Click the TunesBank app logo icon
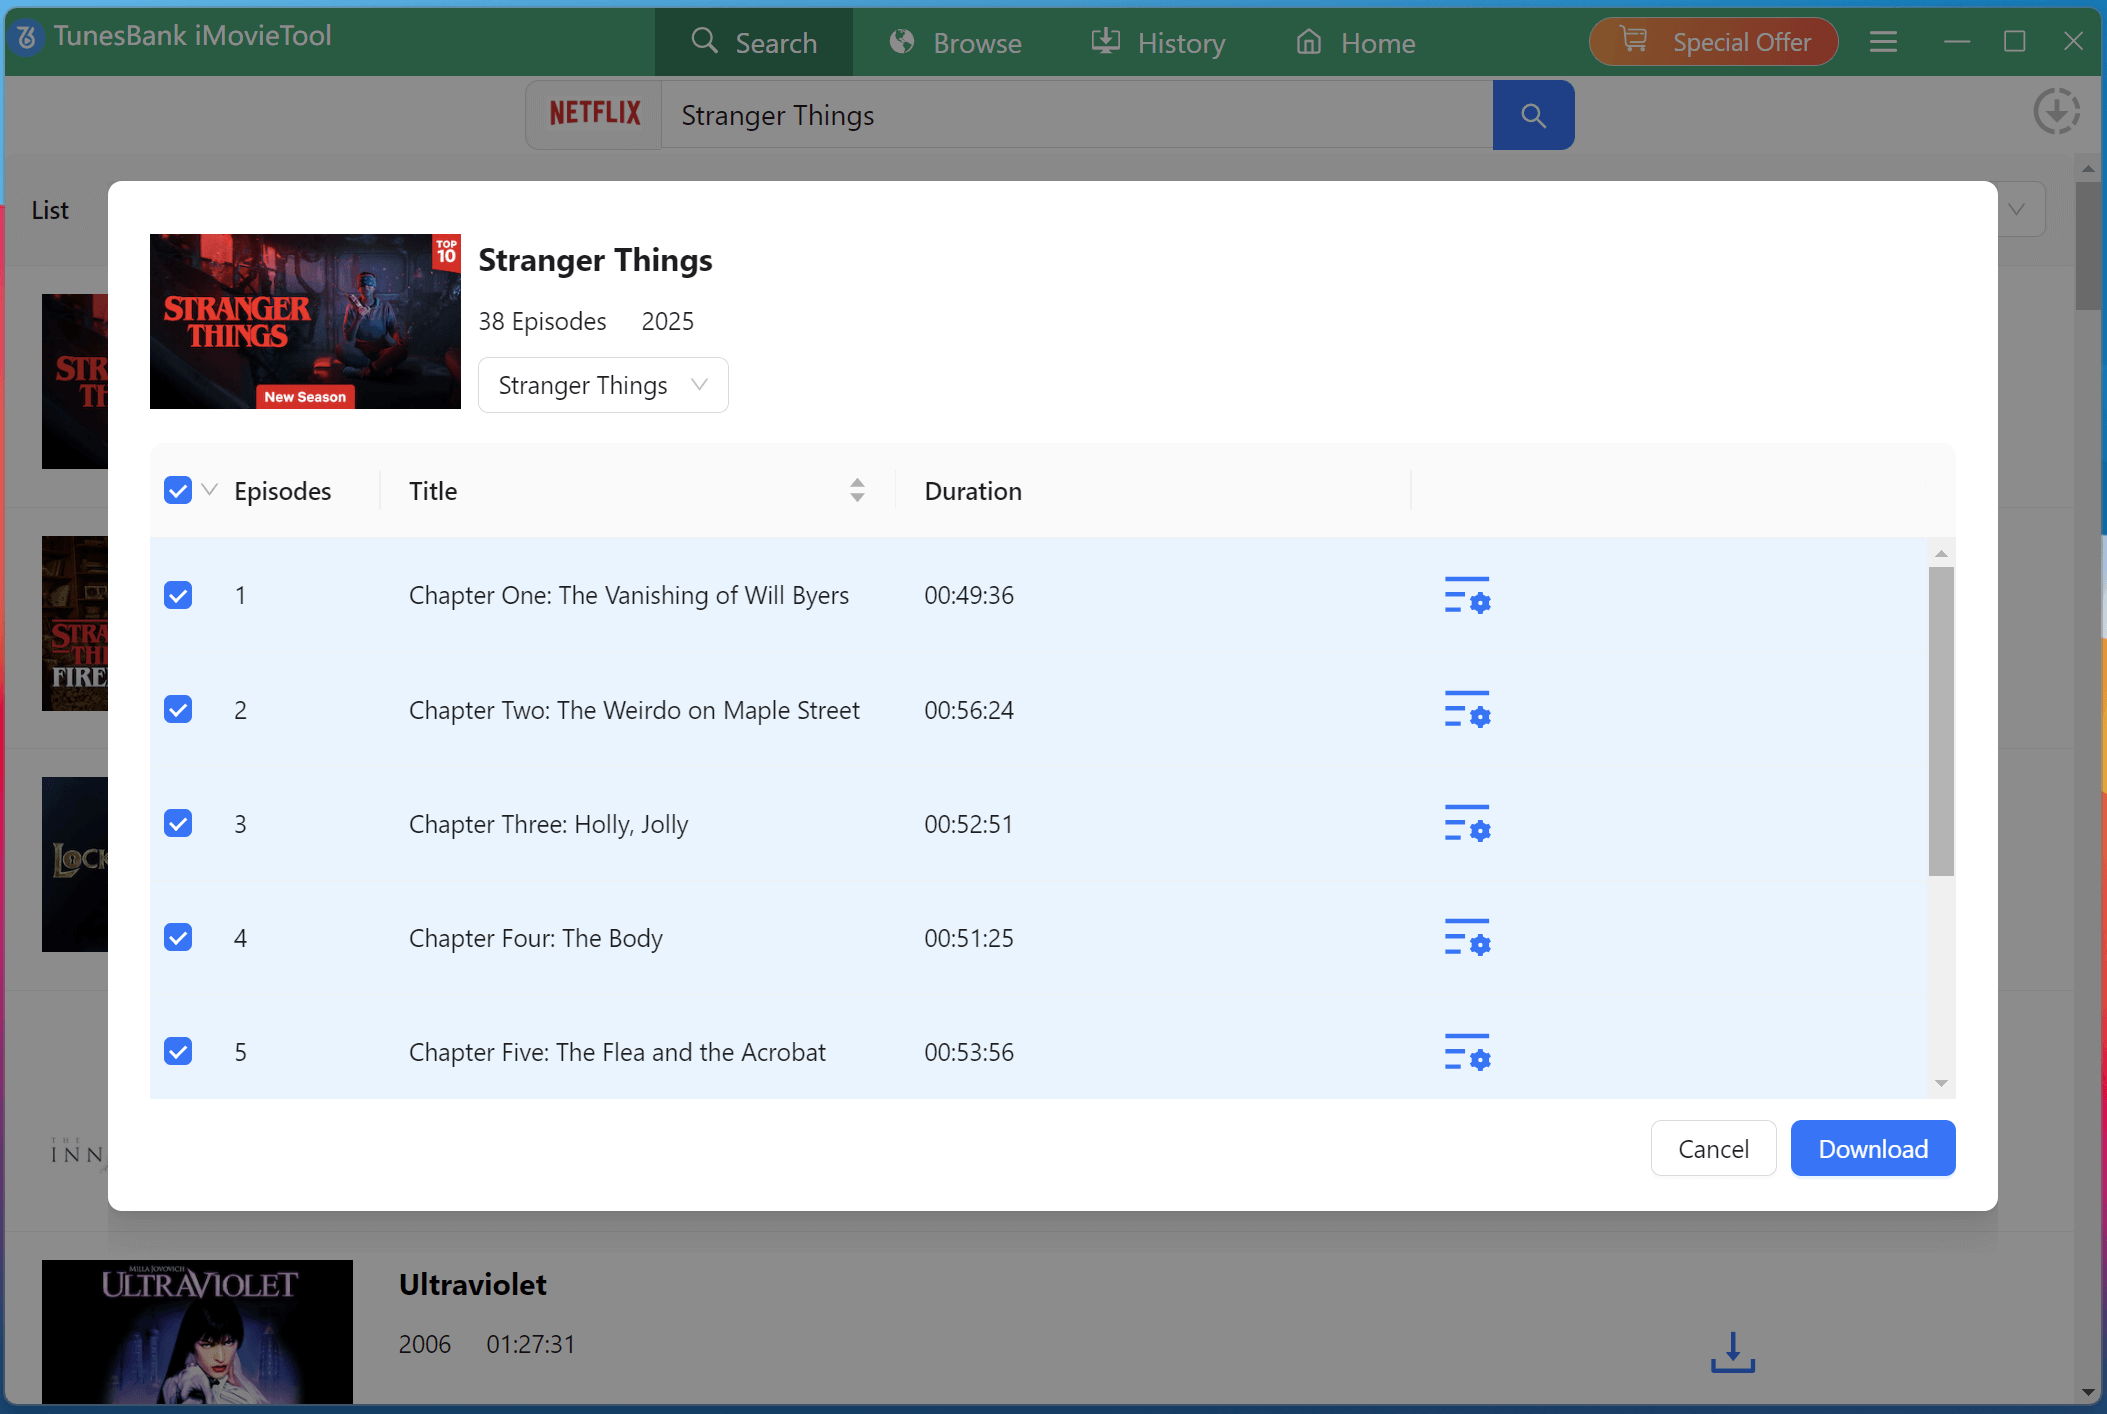The height and width of the screenshot is (1414, 2107). (27, 38)
